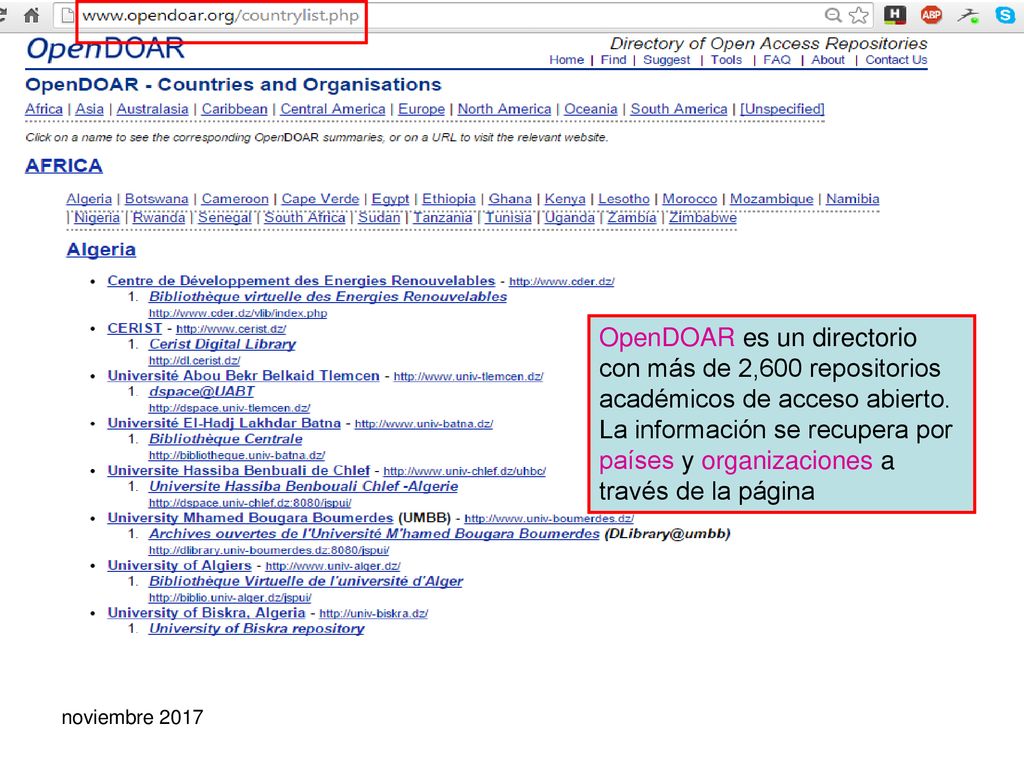The image size is (1024, 768).
Task: Jump to the Africa region link
Action: (x=44, y=109)
